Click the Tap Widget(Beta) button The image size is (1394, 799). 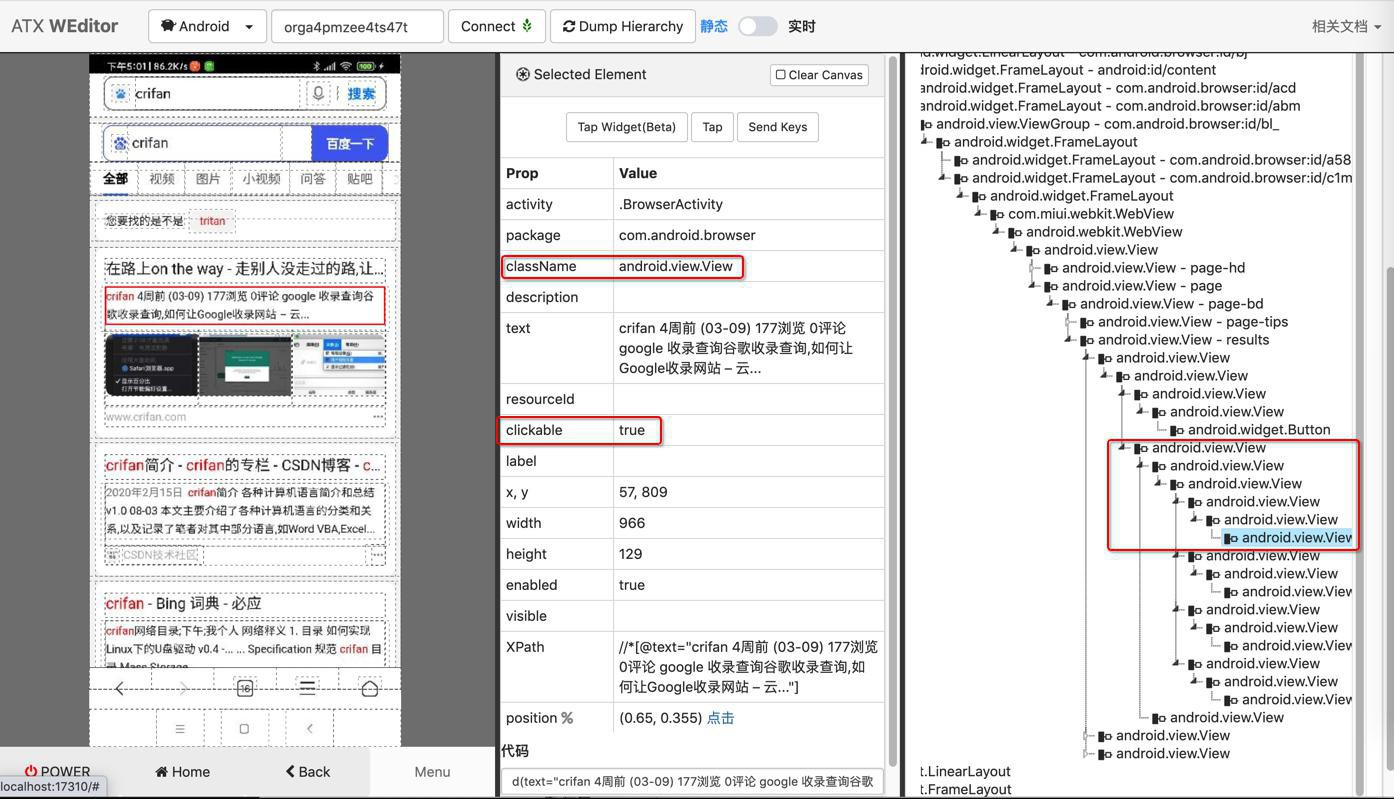(x=627, y=127)
